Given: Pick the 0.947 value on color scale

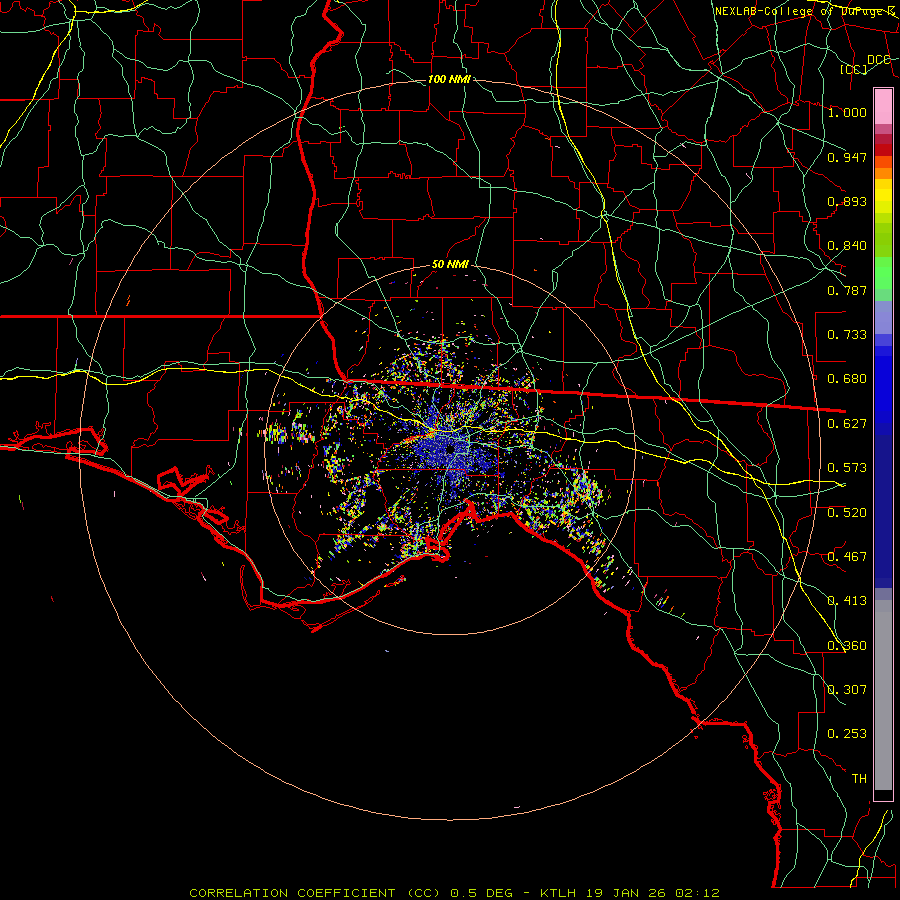Looking at the screenshot, I should pyautogui.click(x=847, y=157).
